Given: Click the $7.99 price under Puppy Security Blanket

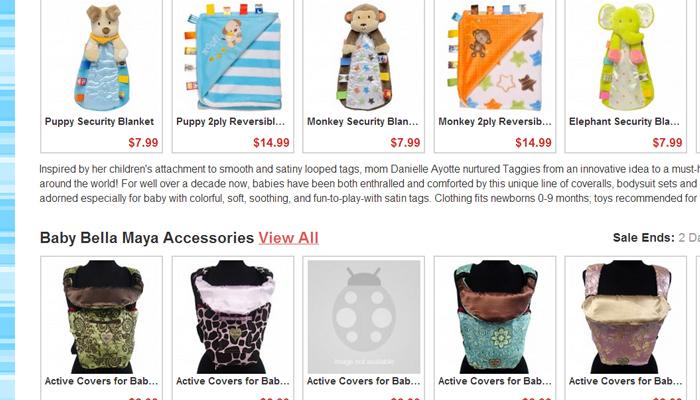Looking at the screenshot, I should click(143, 142).
